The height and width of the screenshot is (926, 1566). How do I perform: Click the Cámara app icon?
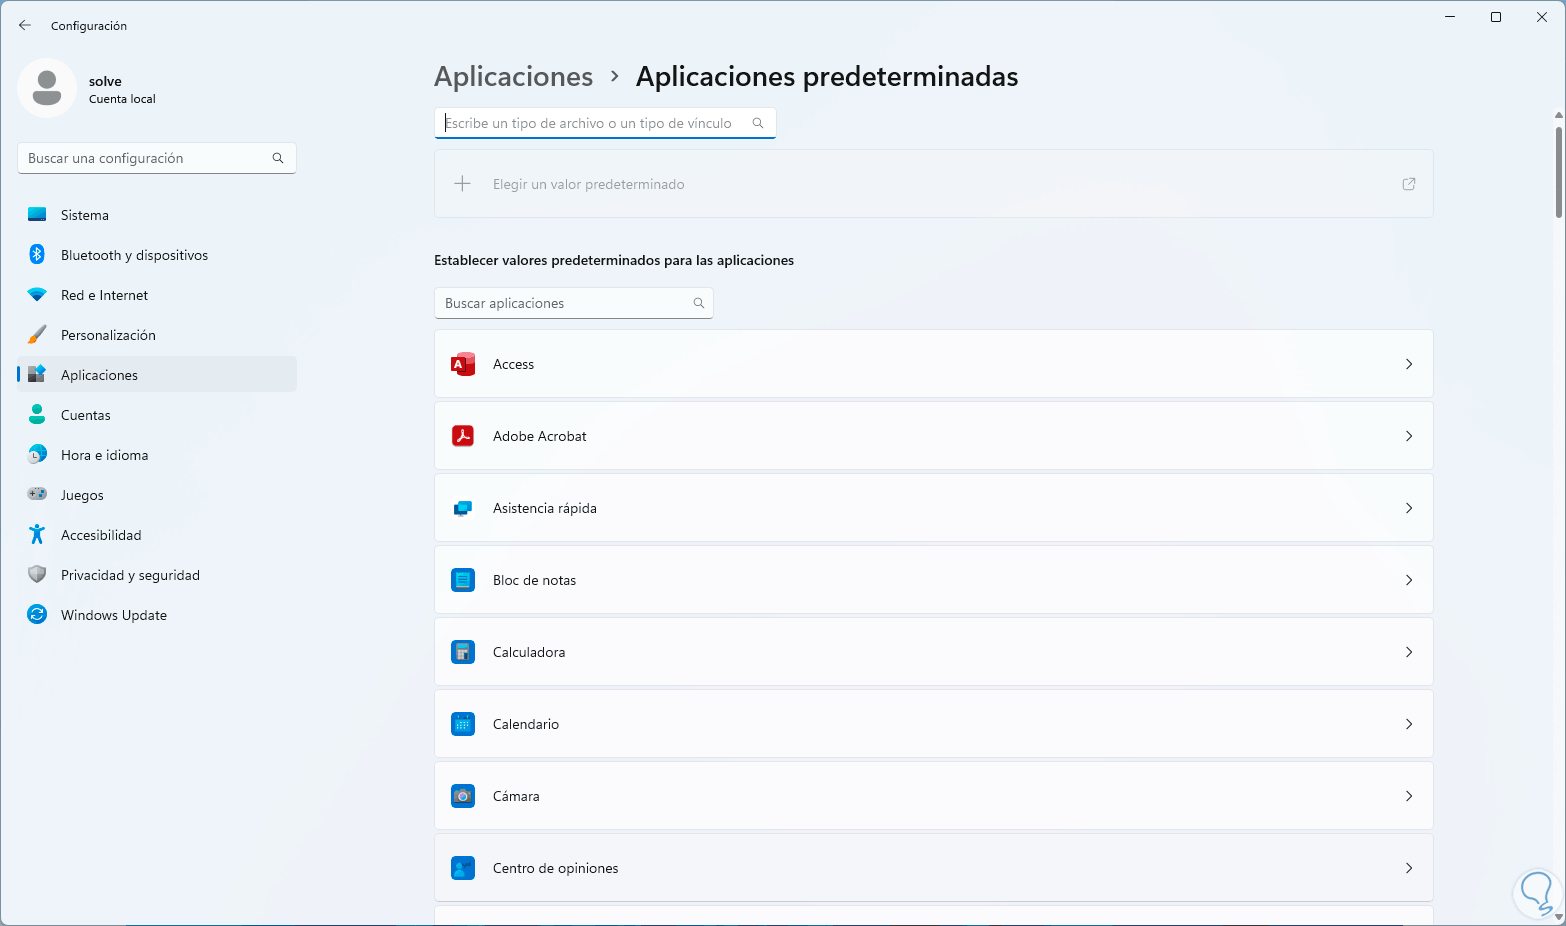[x=462, y=796]
